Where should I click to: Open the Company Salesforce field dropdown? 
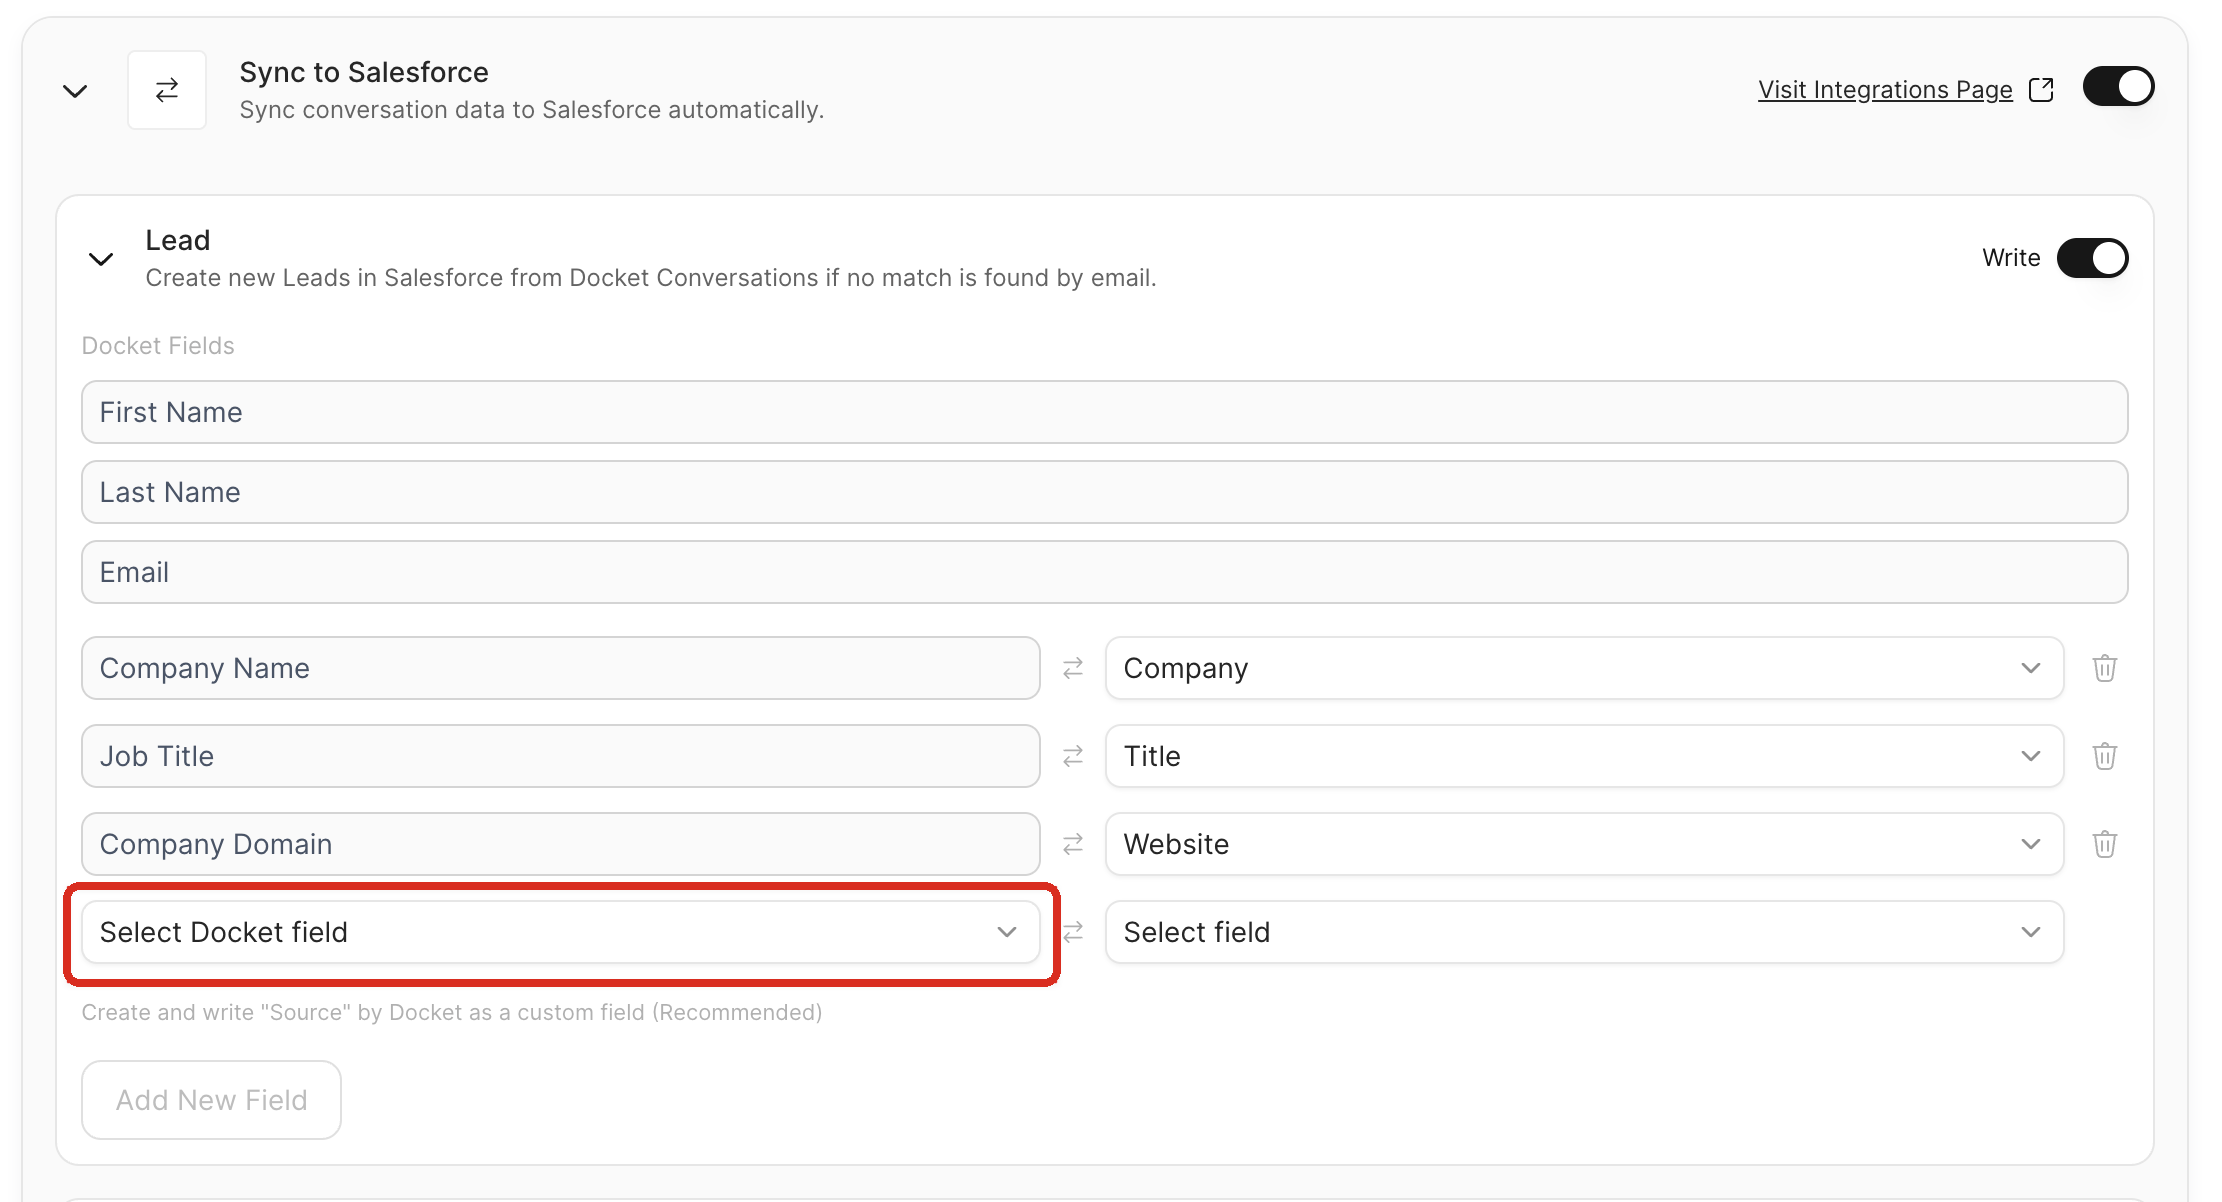point(1584,668)
